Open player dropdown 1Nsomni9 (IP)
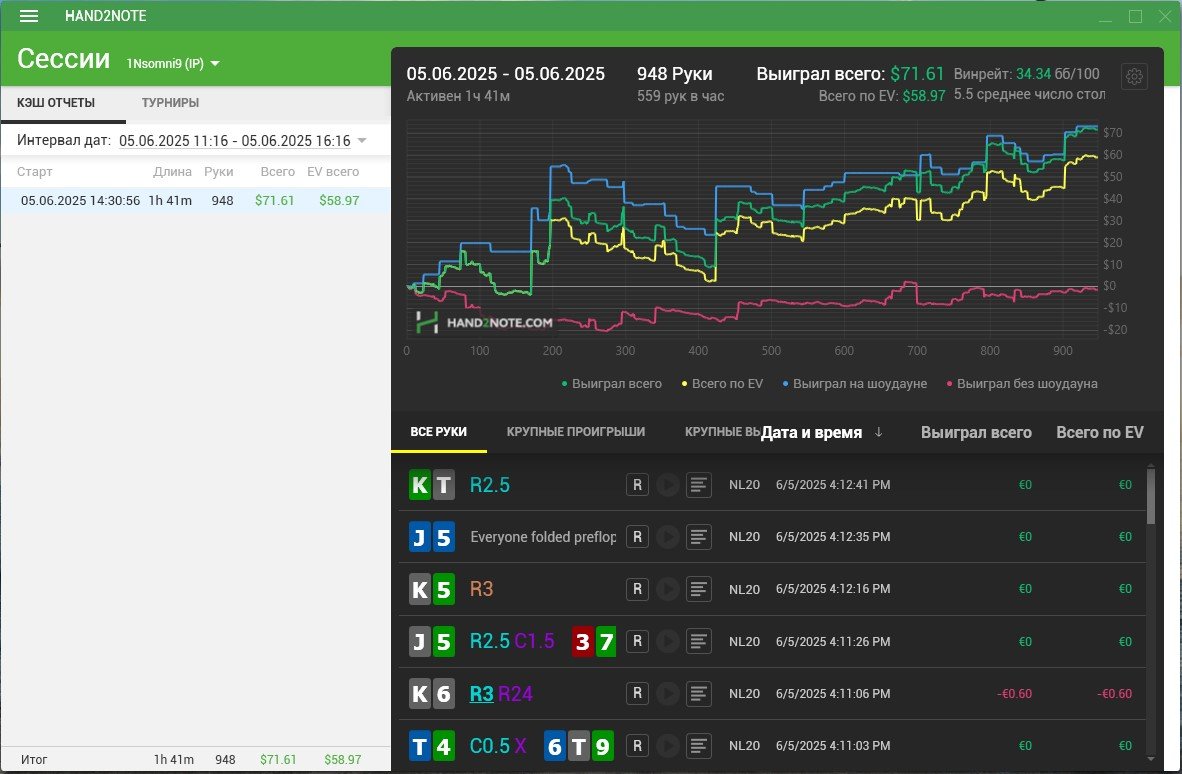This screenshot has height=774, width=1182. coord(173,63)
